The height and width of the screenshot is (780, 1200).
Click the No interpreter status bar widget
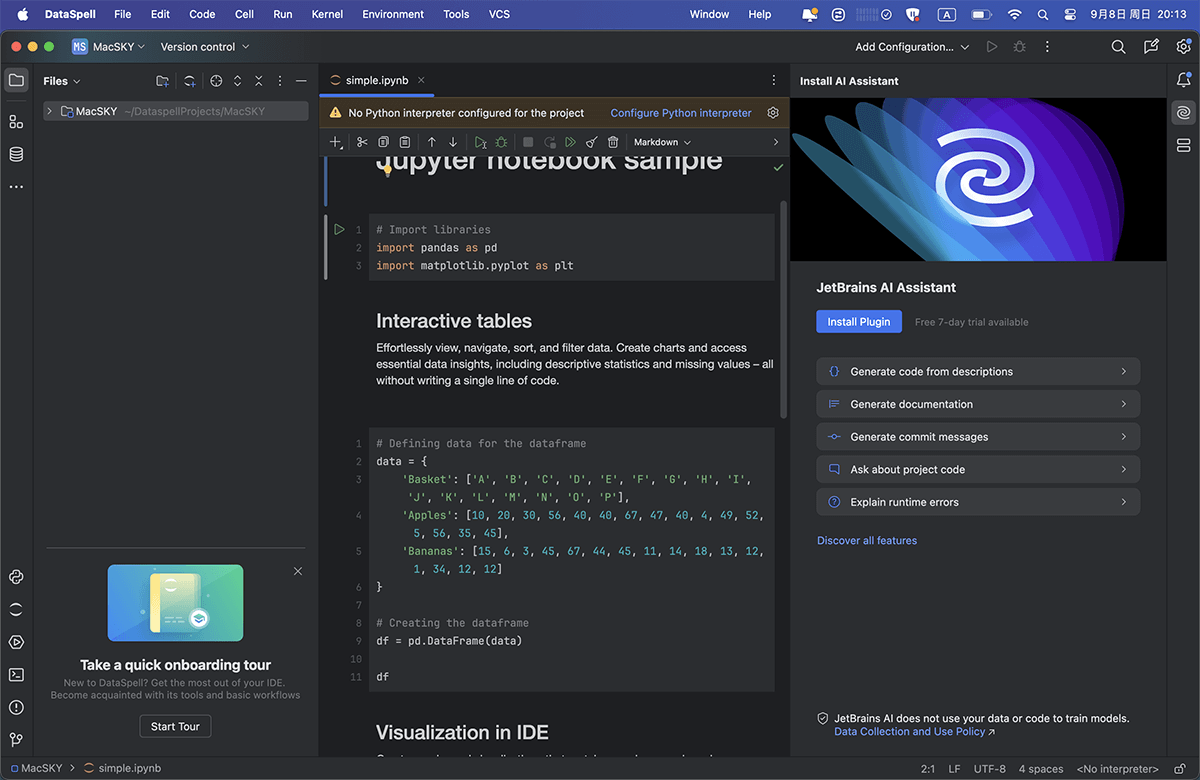coord(1117,769)
